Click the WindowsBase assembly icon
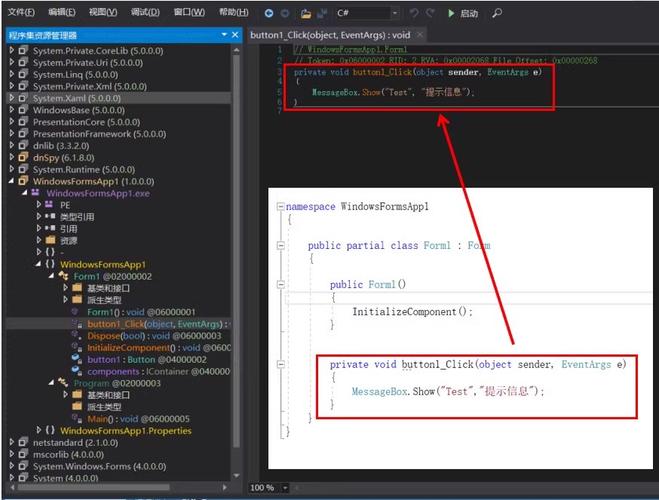This screenshot has height=500, width=659. 23,110
